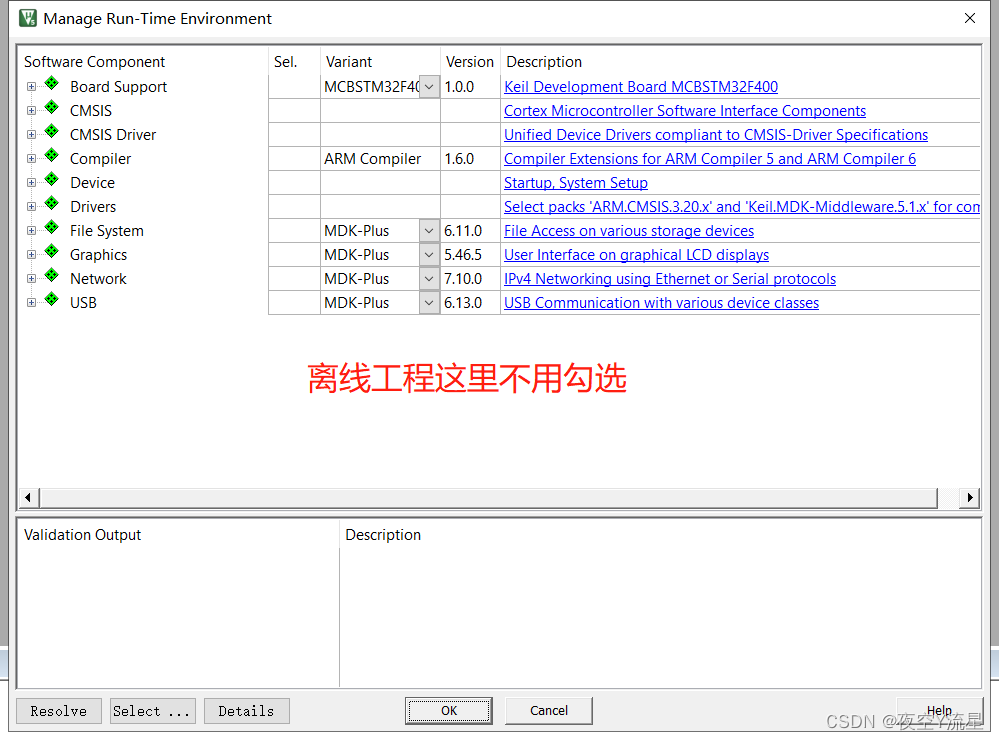Viewport: 999px width, 740px height.
Task: Select version cell 6.11.0
Action: point(470,231)
